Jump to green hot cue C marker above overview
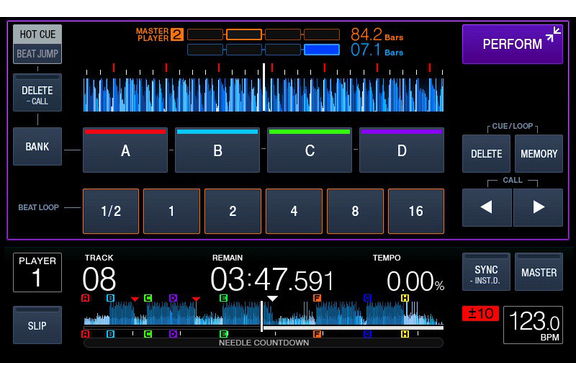The image size is (576, 380). [x=148, y=298]
